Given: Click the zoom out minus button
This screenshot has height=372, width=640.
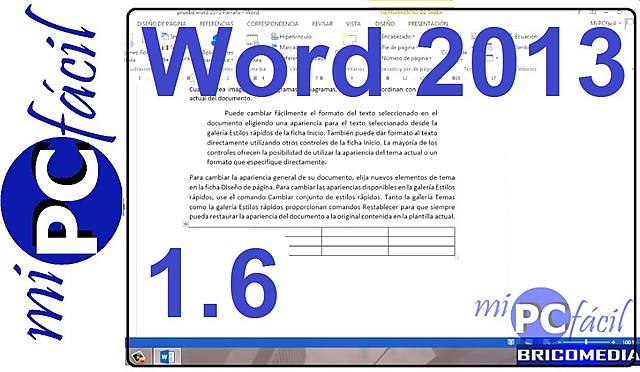Looking at the screenshot, I should pos(560,342).
